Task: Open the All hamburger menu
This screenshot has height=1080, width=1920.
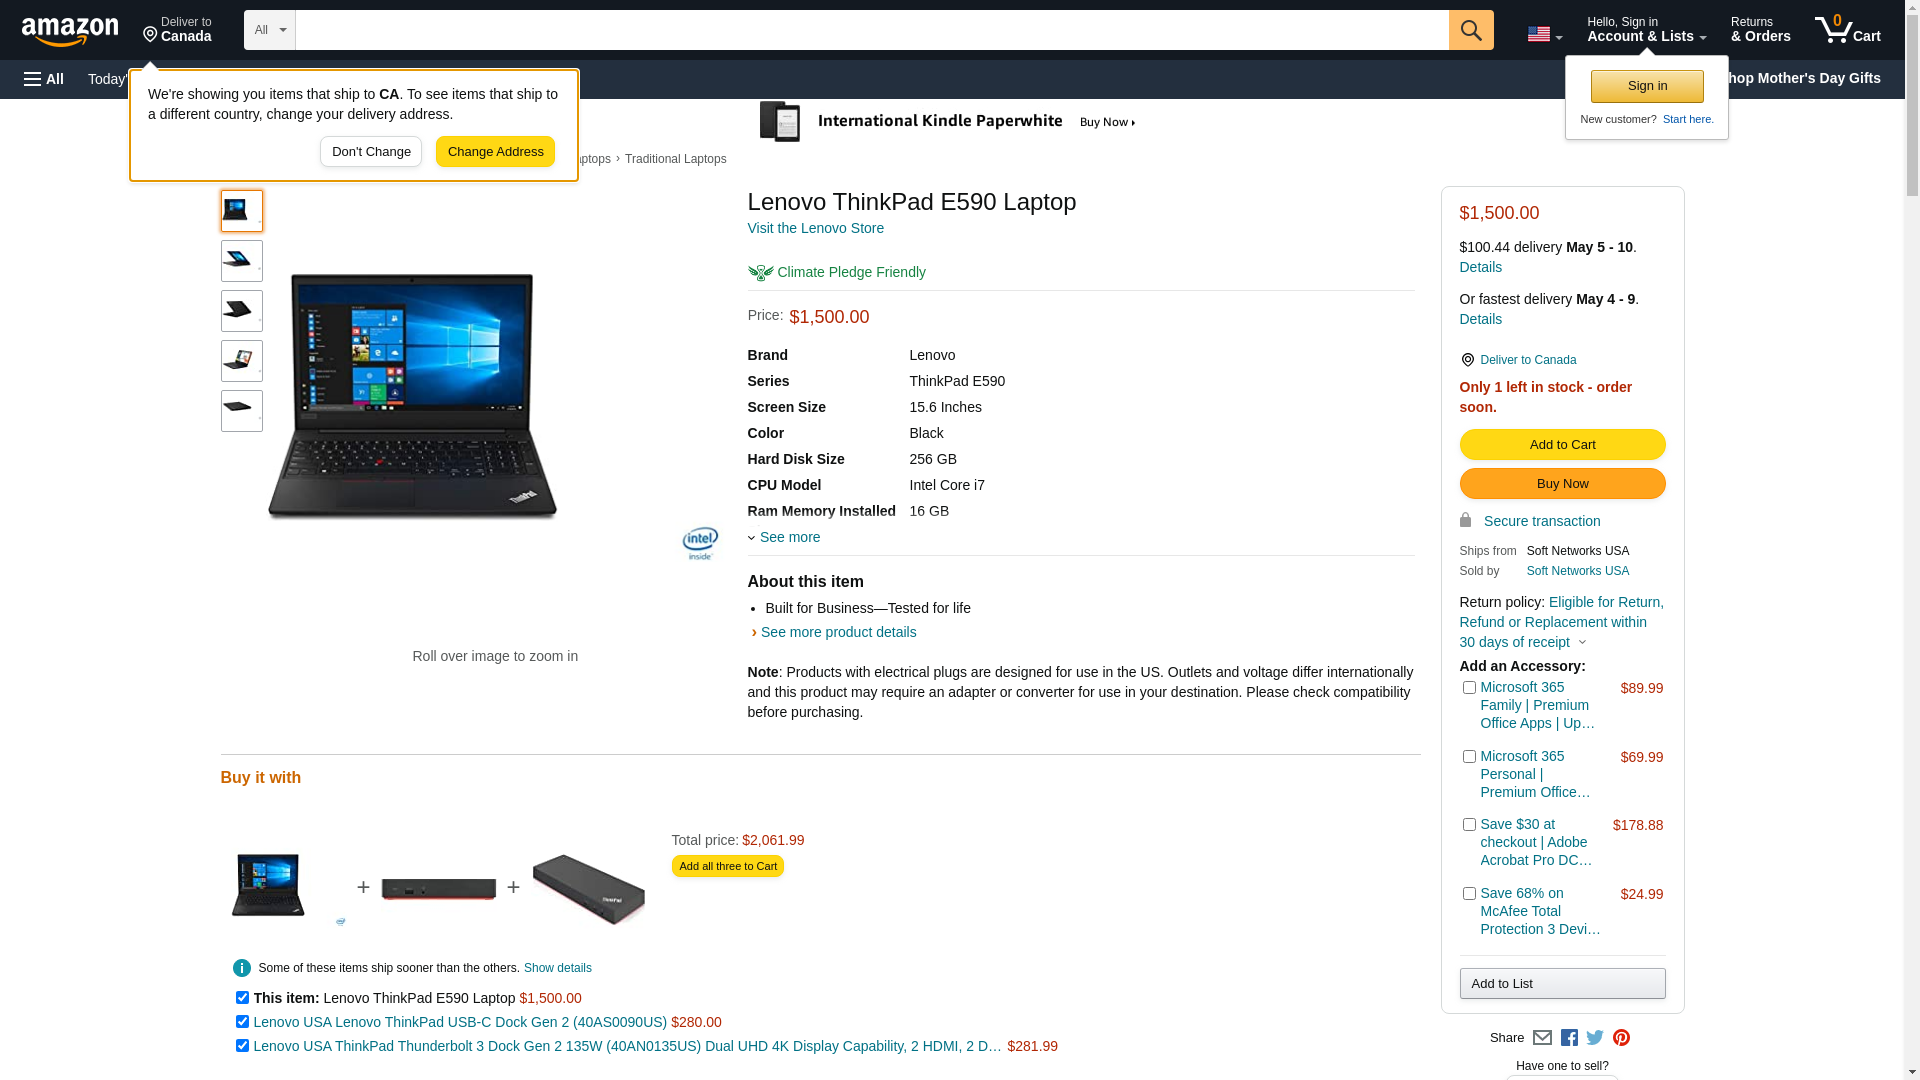Action: [44, 79]
